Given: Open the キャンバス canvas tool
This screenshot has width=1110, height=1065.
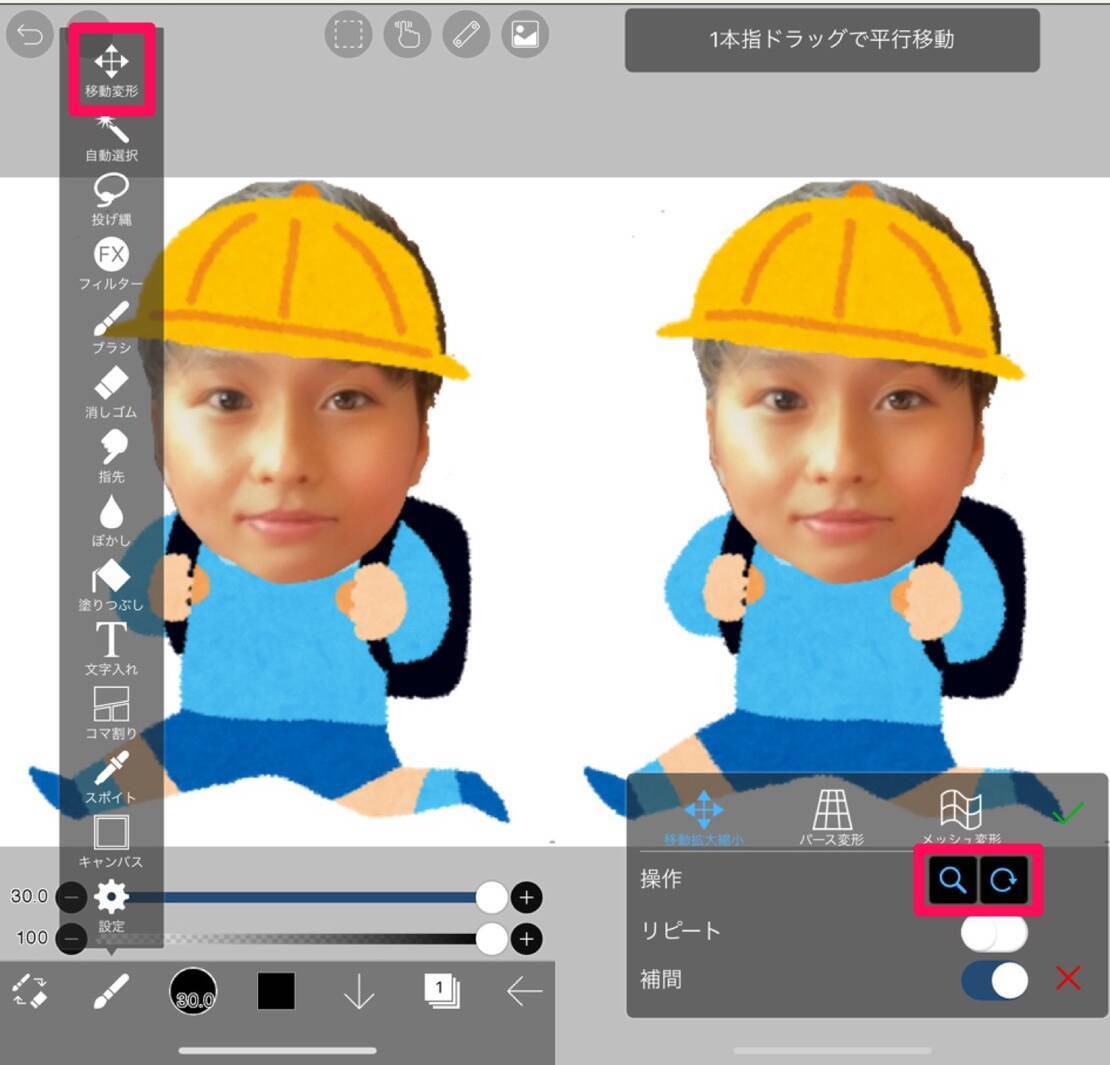Looking at the screenshot, I should click(x=111, y=842).
